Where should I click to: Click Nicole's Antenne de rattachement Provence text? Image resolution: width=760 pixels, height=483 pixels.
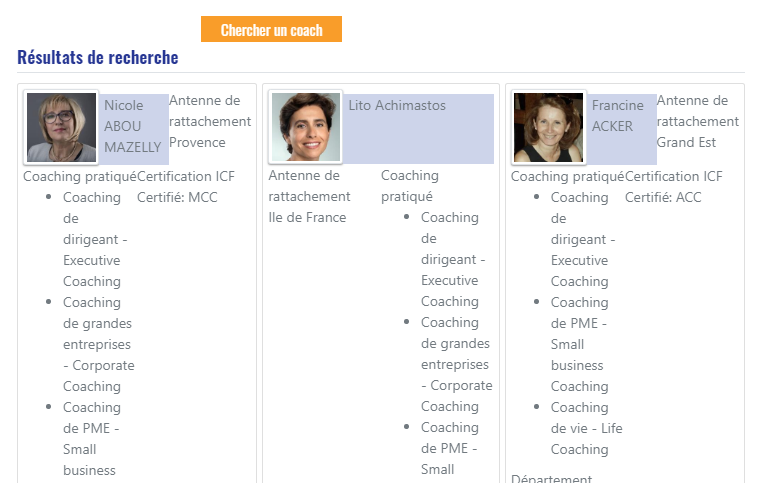[210, 122]
